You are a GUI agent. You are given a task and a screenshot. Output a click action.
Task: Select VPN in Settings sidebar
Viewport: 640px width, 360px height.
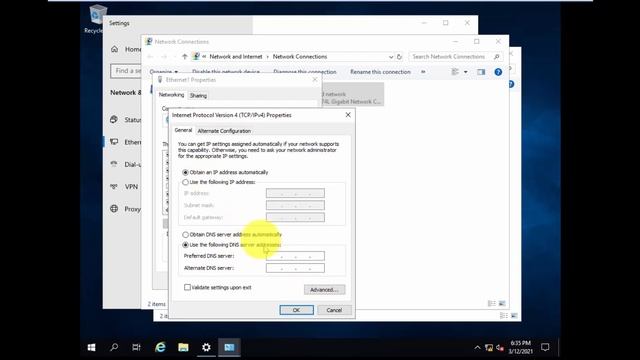124,187
